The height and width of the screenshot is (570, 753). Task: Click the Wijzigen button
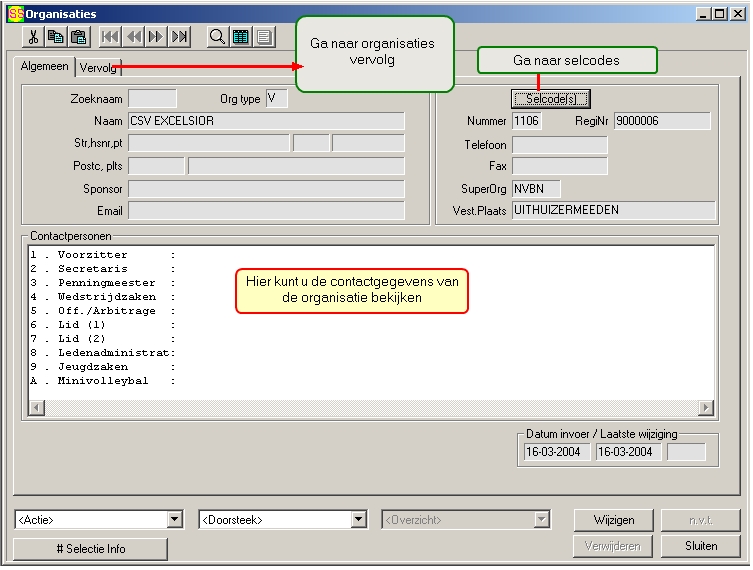(613, 520)
